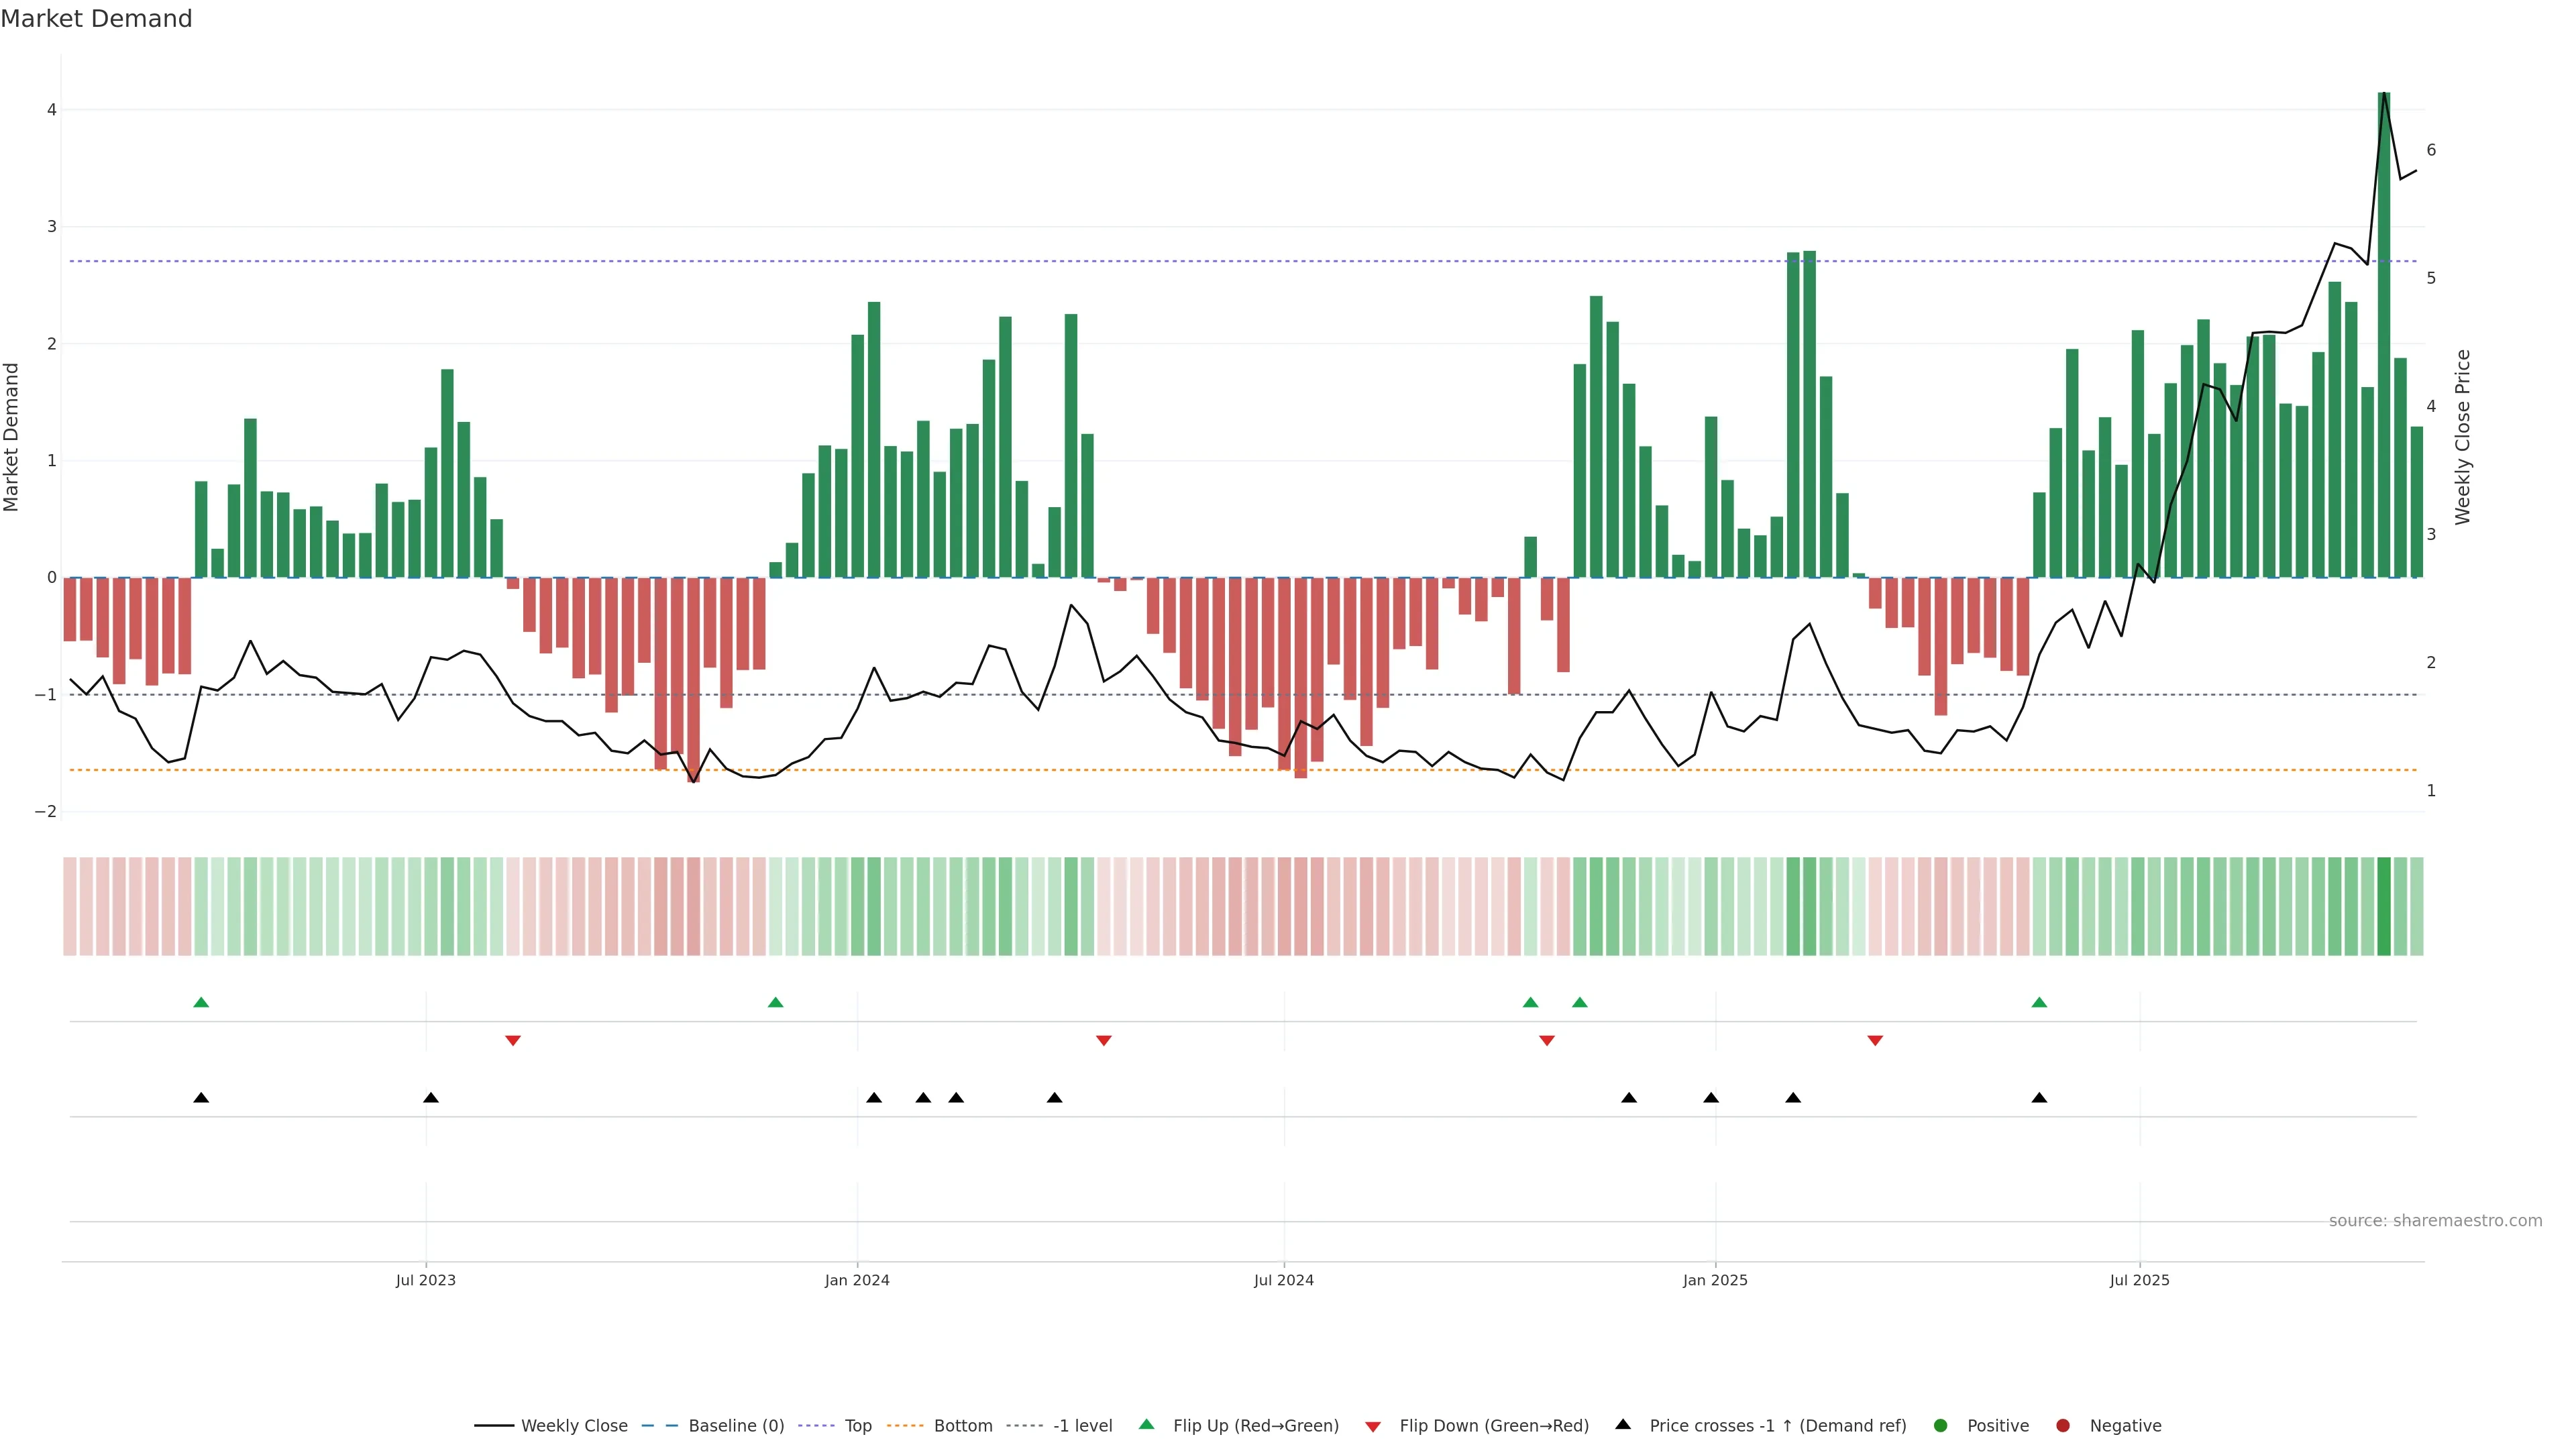Click red Flip Down triangle in legend
The width and height of the screenshot is (2576, 1449).
click(1373, 1427)
